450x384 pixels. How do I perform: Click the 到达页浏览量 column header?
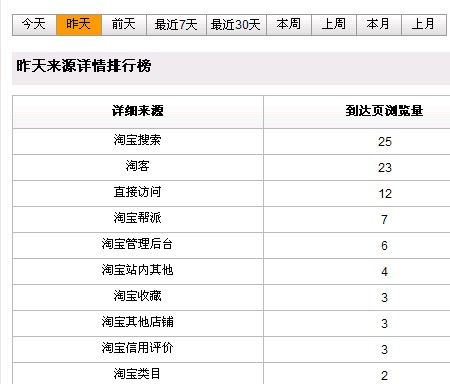click(x=384, y=111)
